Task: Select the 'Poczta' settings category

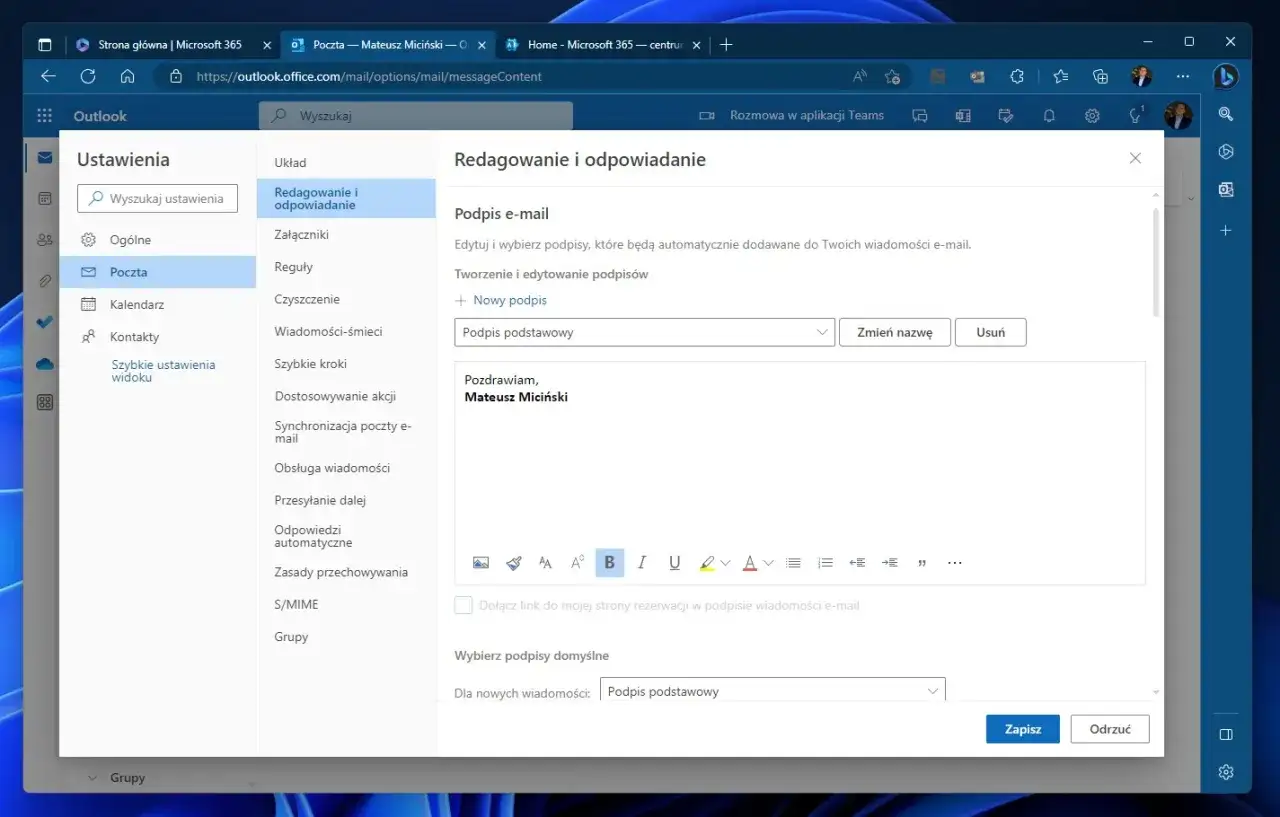Action: click(x=157, y=272)
